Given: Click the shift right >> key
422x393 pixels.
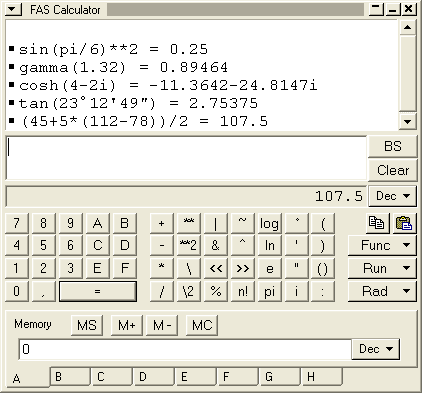Looking at the screenshot, I should pyautogui.click(x=243, y=268).
